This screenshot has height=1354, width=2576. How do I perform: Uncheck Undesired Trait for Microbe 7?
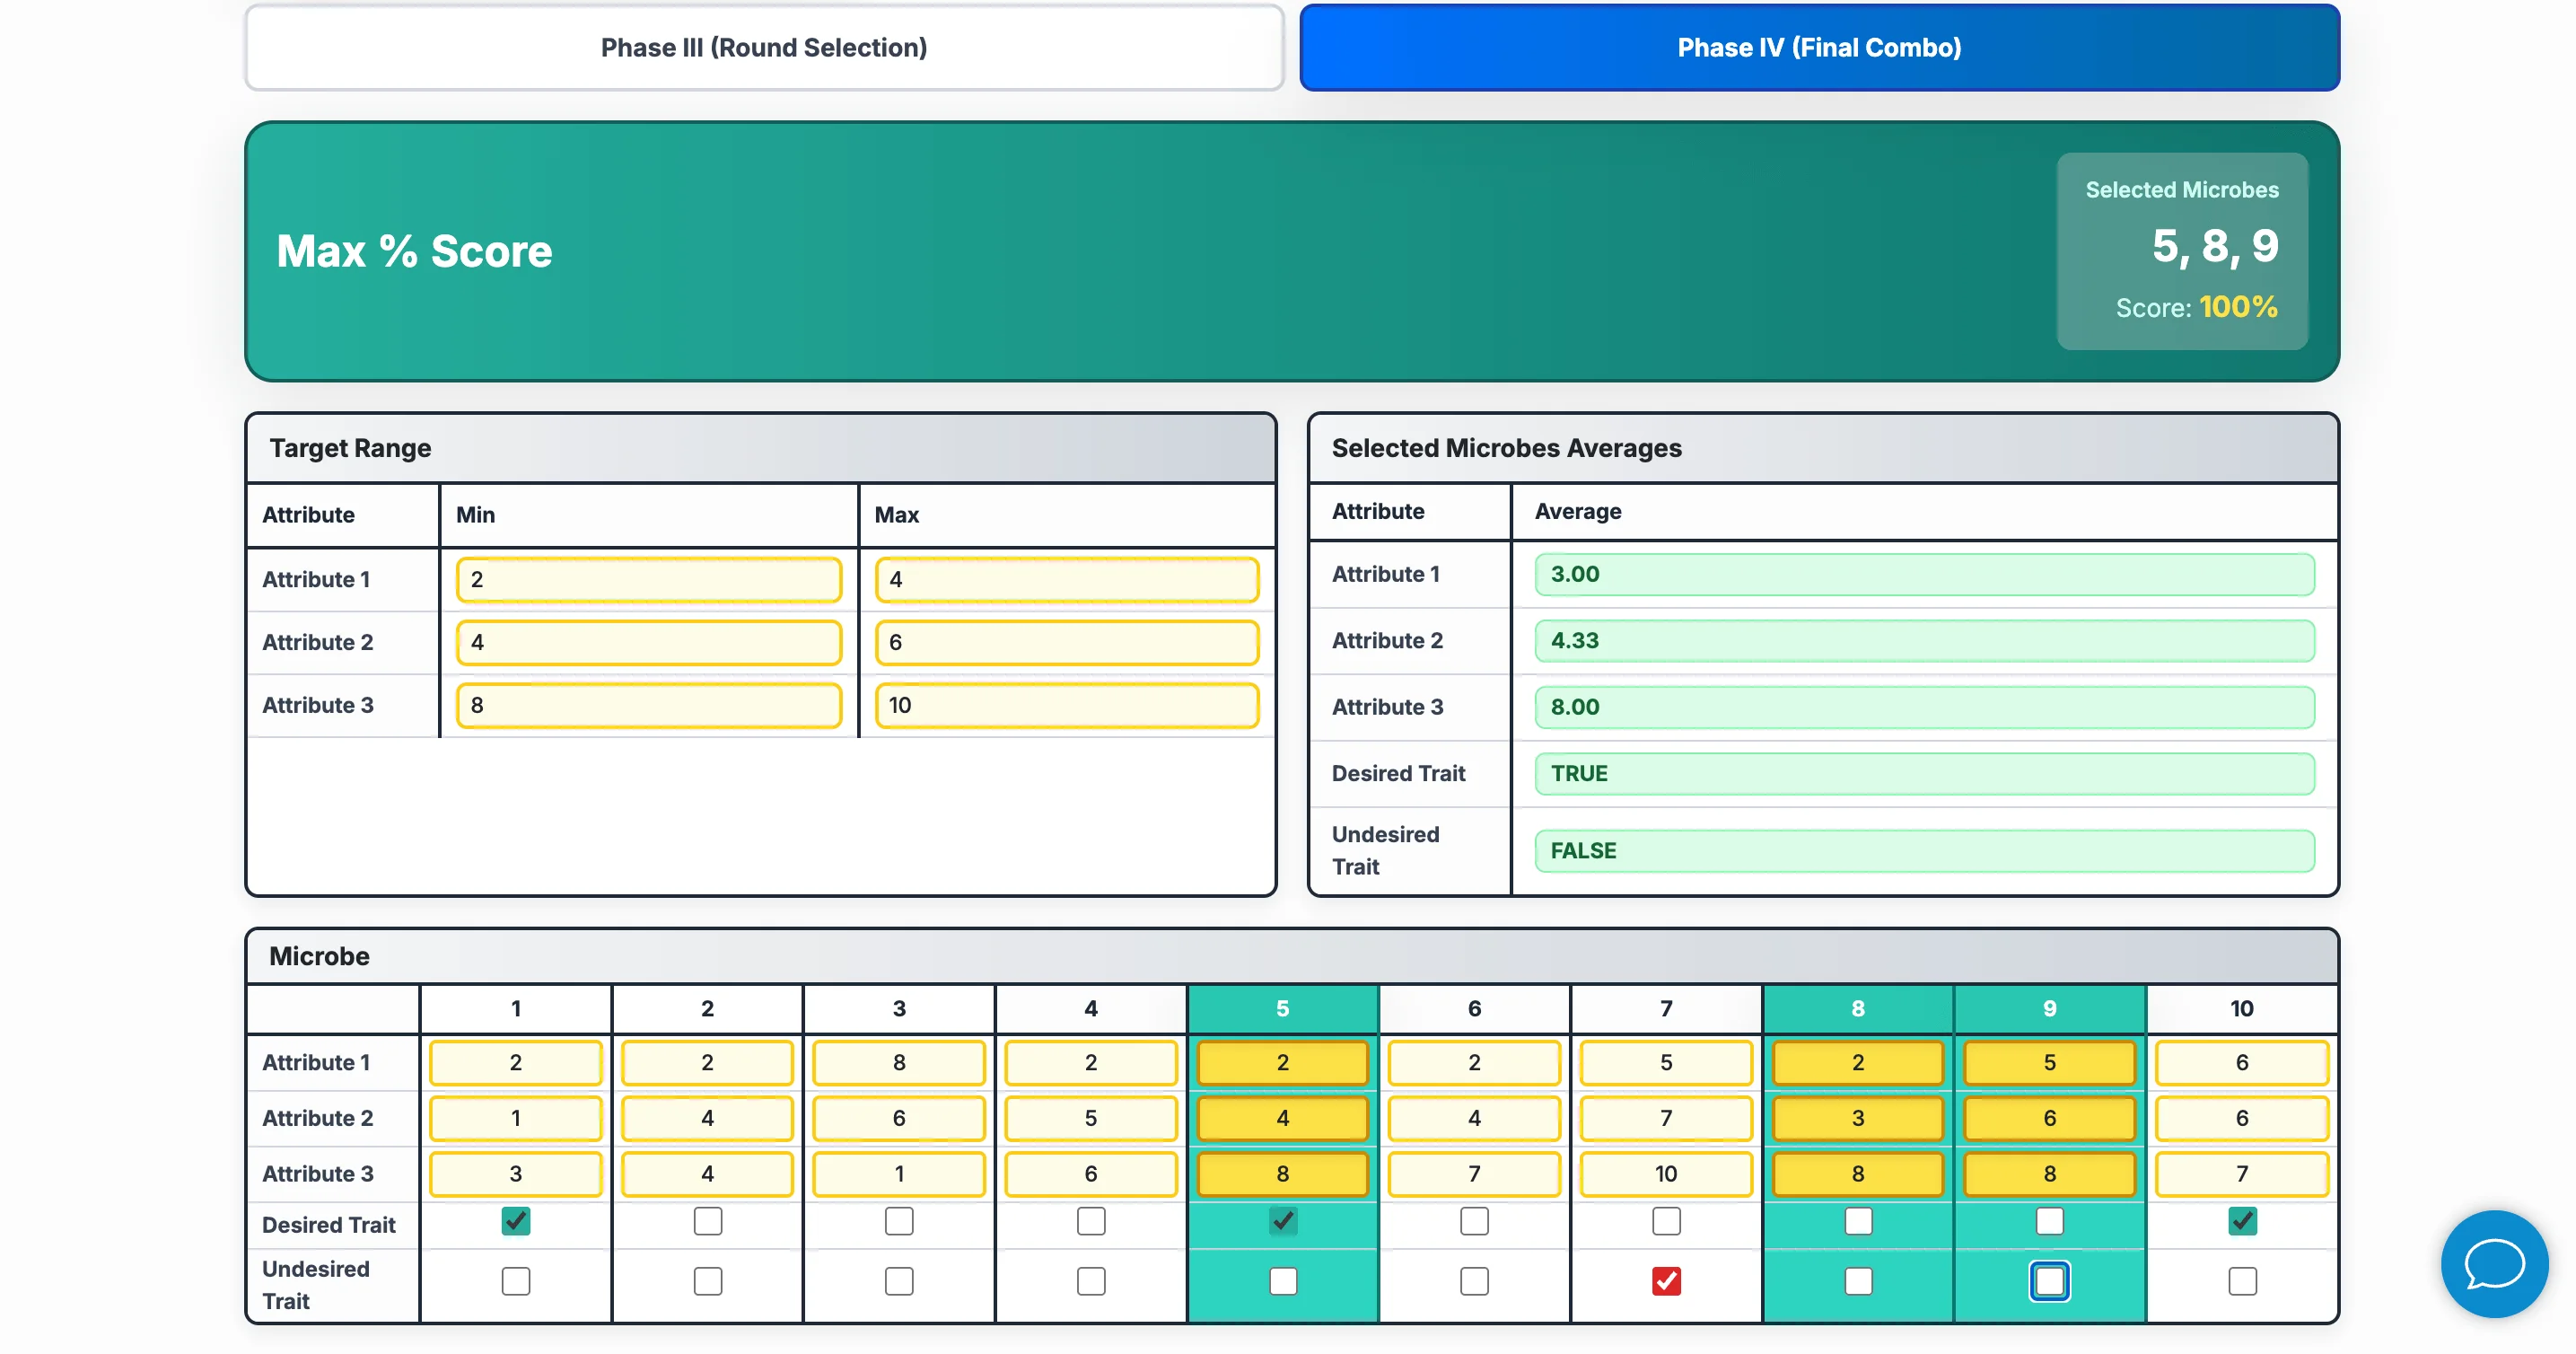point(1665,1281)
